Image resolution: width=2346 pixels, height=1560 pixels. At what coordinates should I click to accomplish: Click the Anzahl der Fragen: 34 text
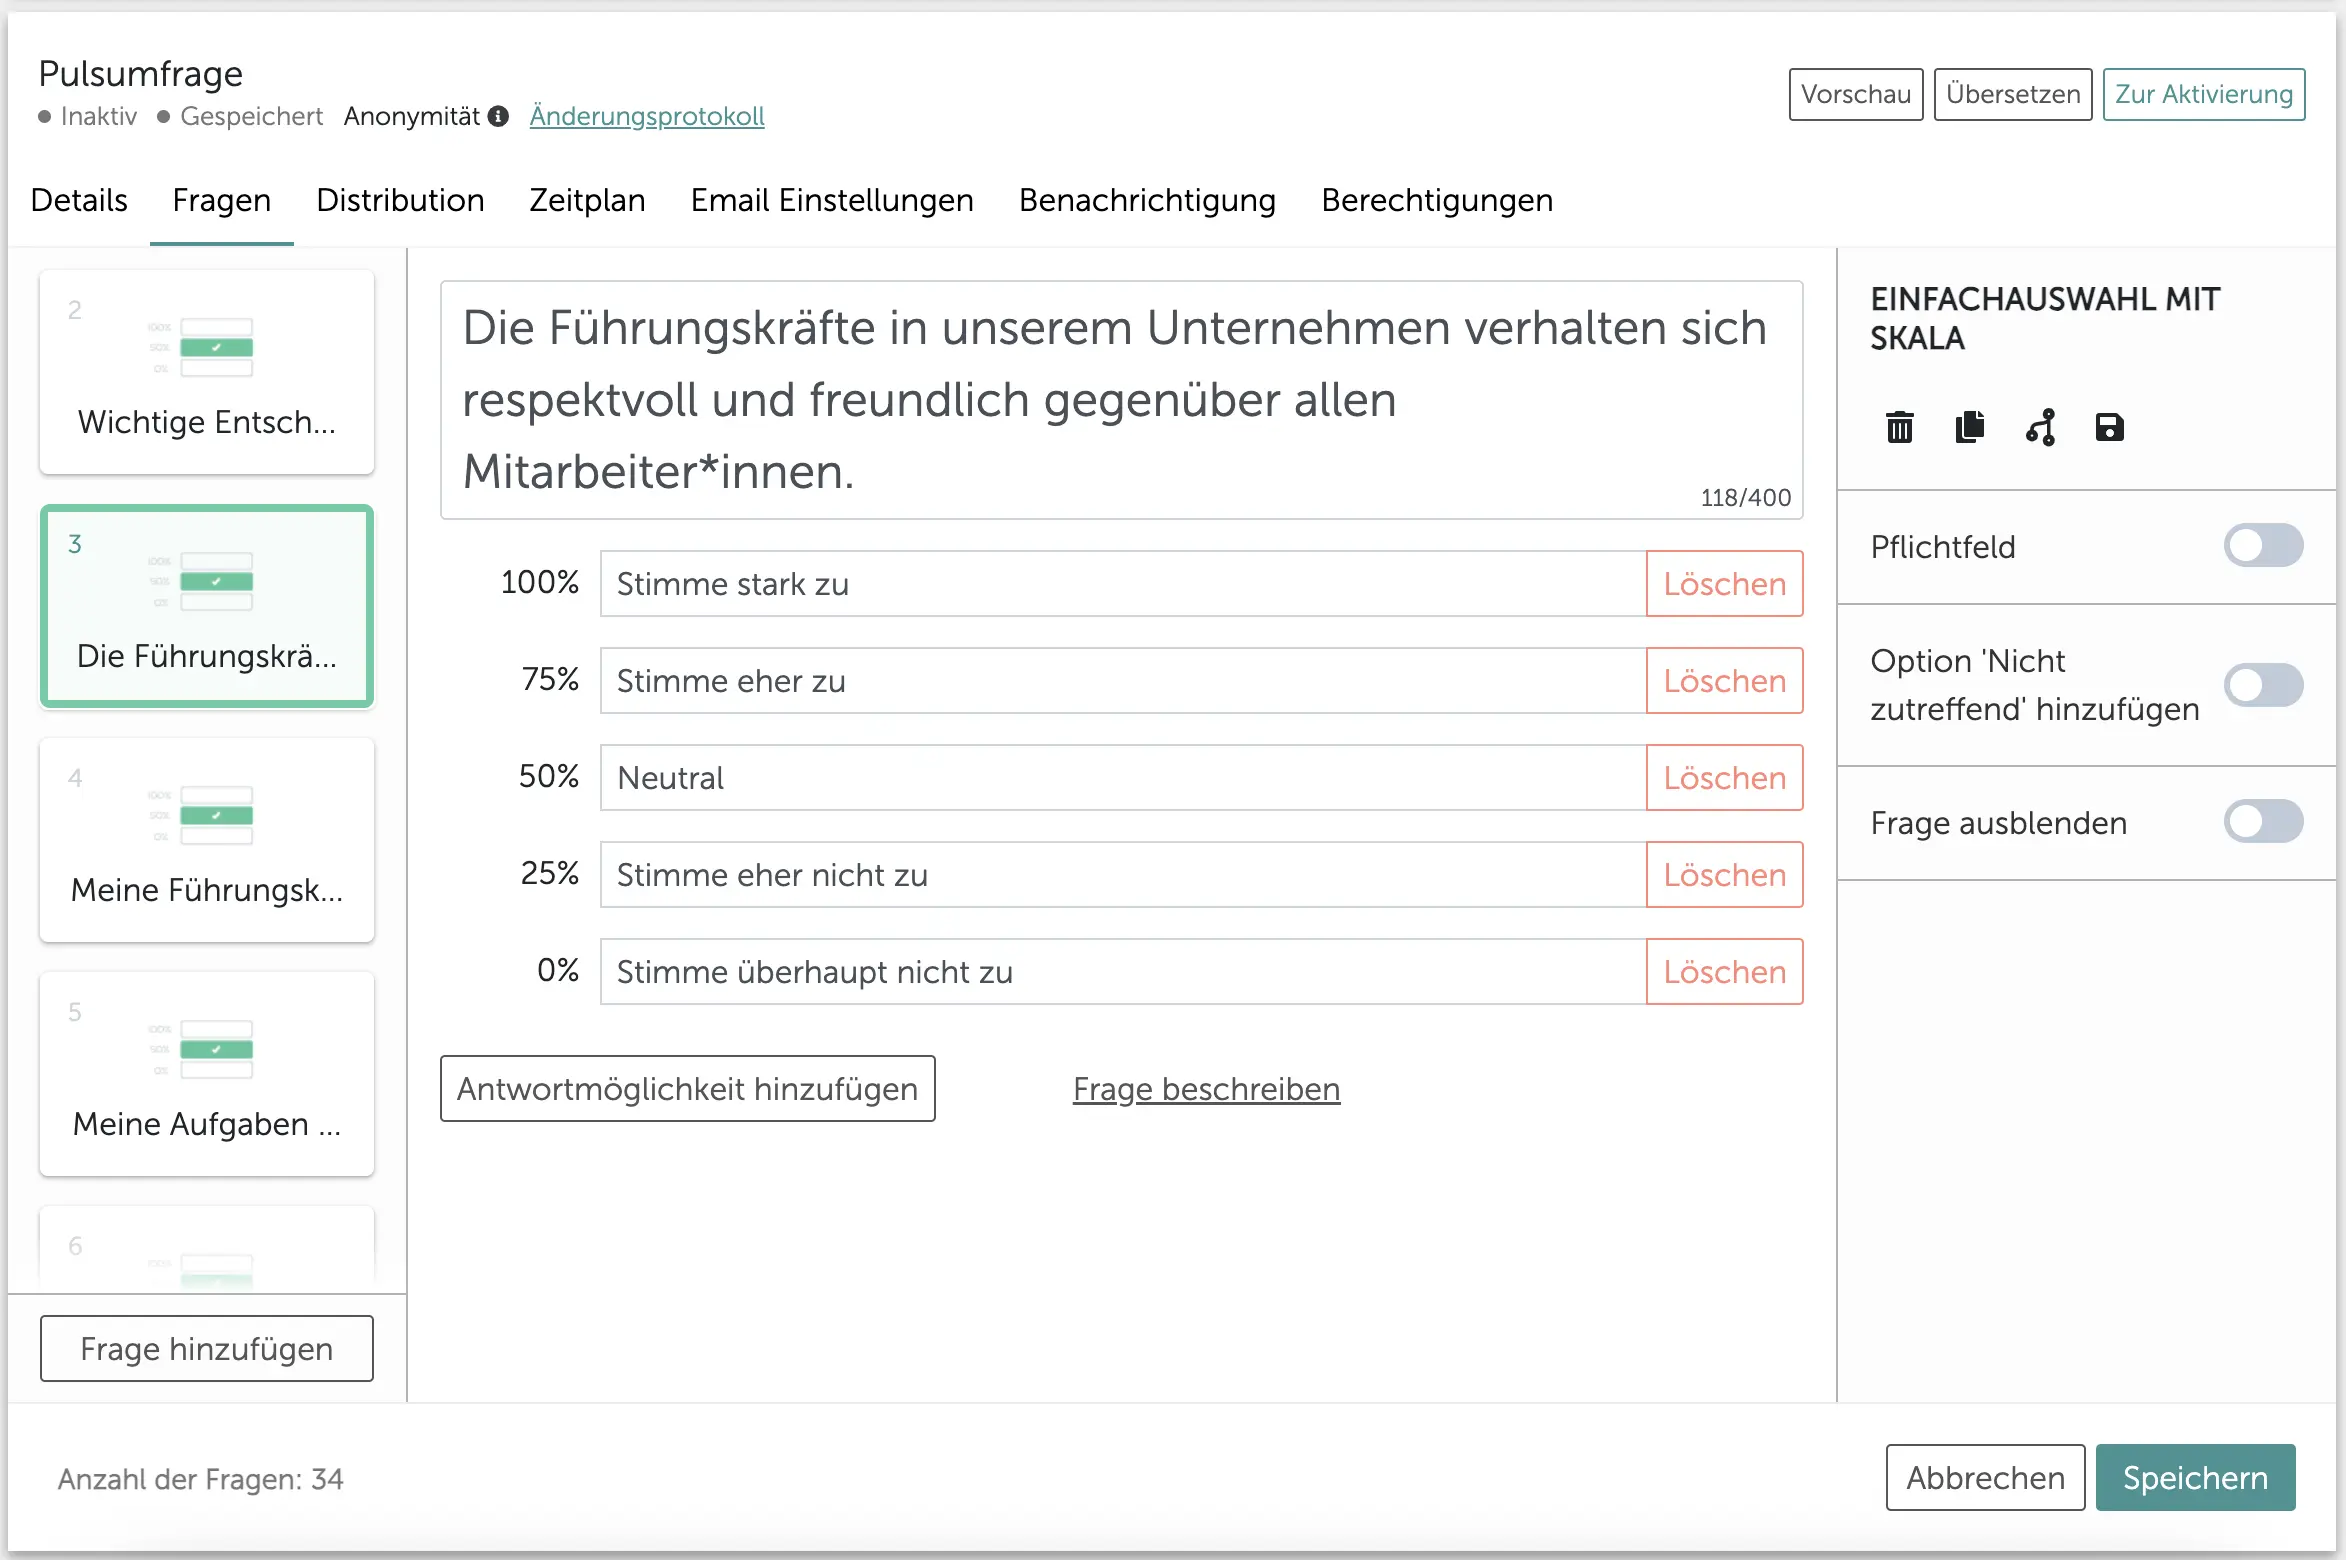click(x=201, y=1479)
